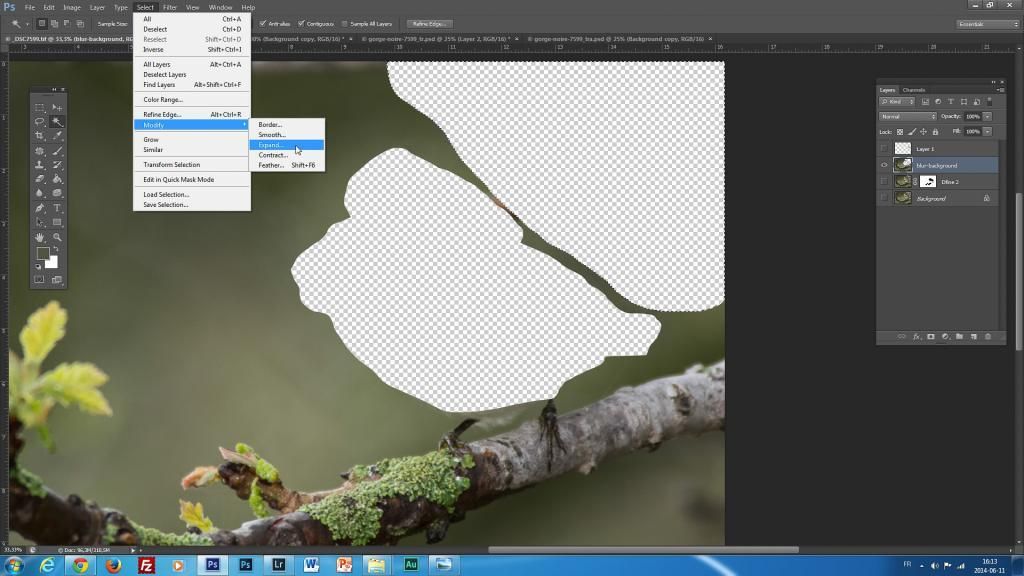
Task: Click the Refine Edge button
Action: point(428,23)
